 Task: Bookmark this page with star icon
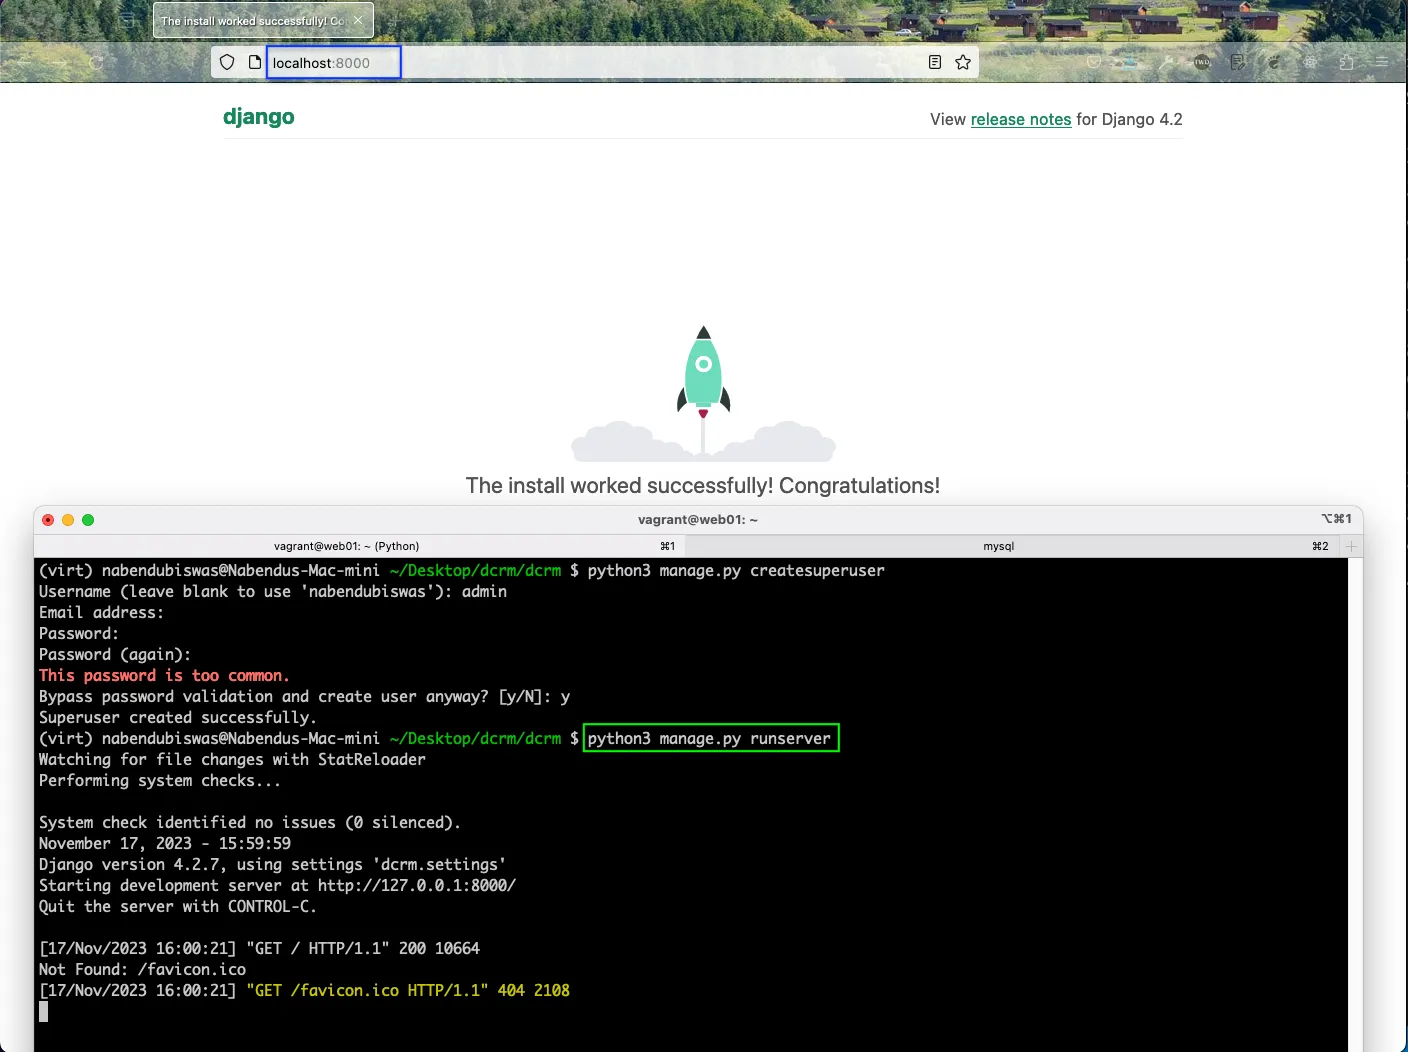pos(963,62)
